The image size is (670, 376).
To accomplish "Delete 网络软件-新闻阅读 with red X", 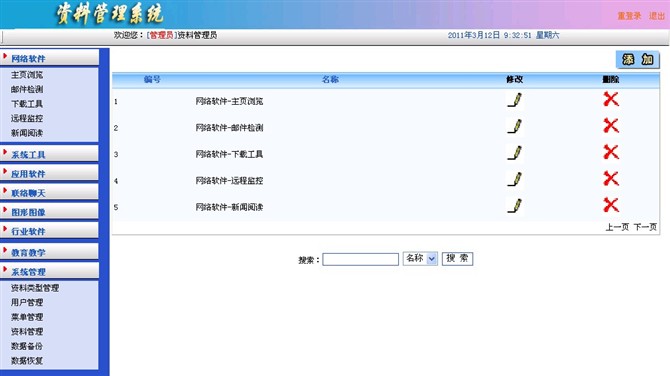I will [611, 205].
